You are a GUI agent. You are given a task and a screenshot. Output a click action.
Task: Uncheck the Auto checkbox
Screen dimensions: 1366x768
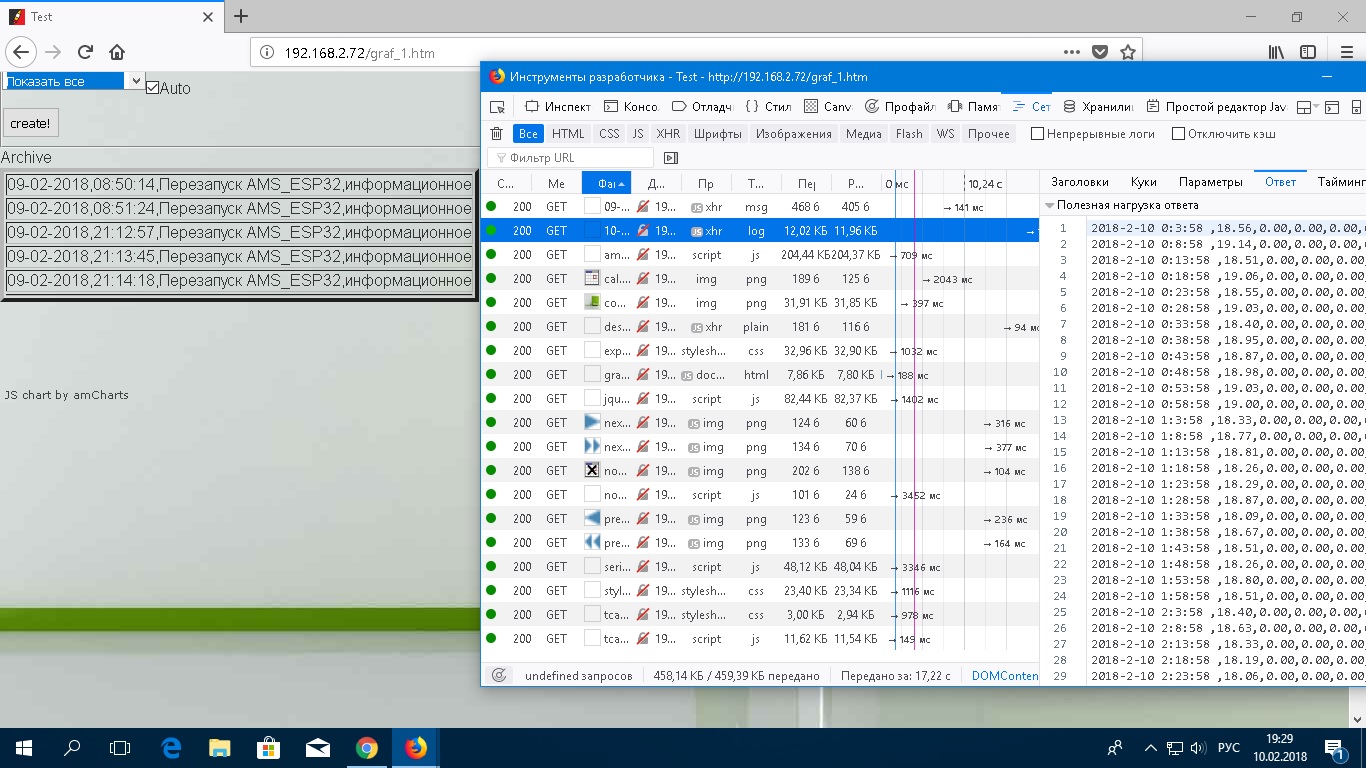click(153, 88)
